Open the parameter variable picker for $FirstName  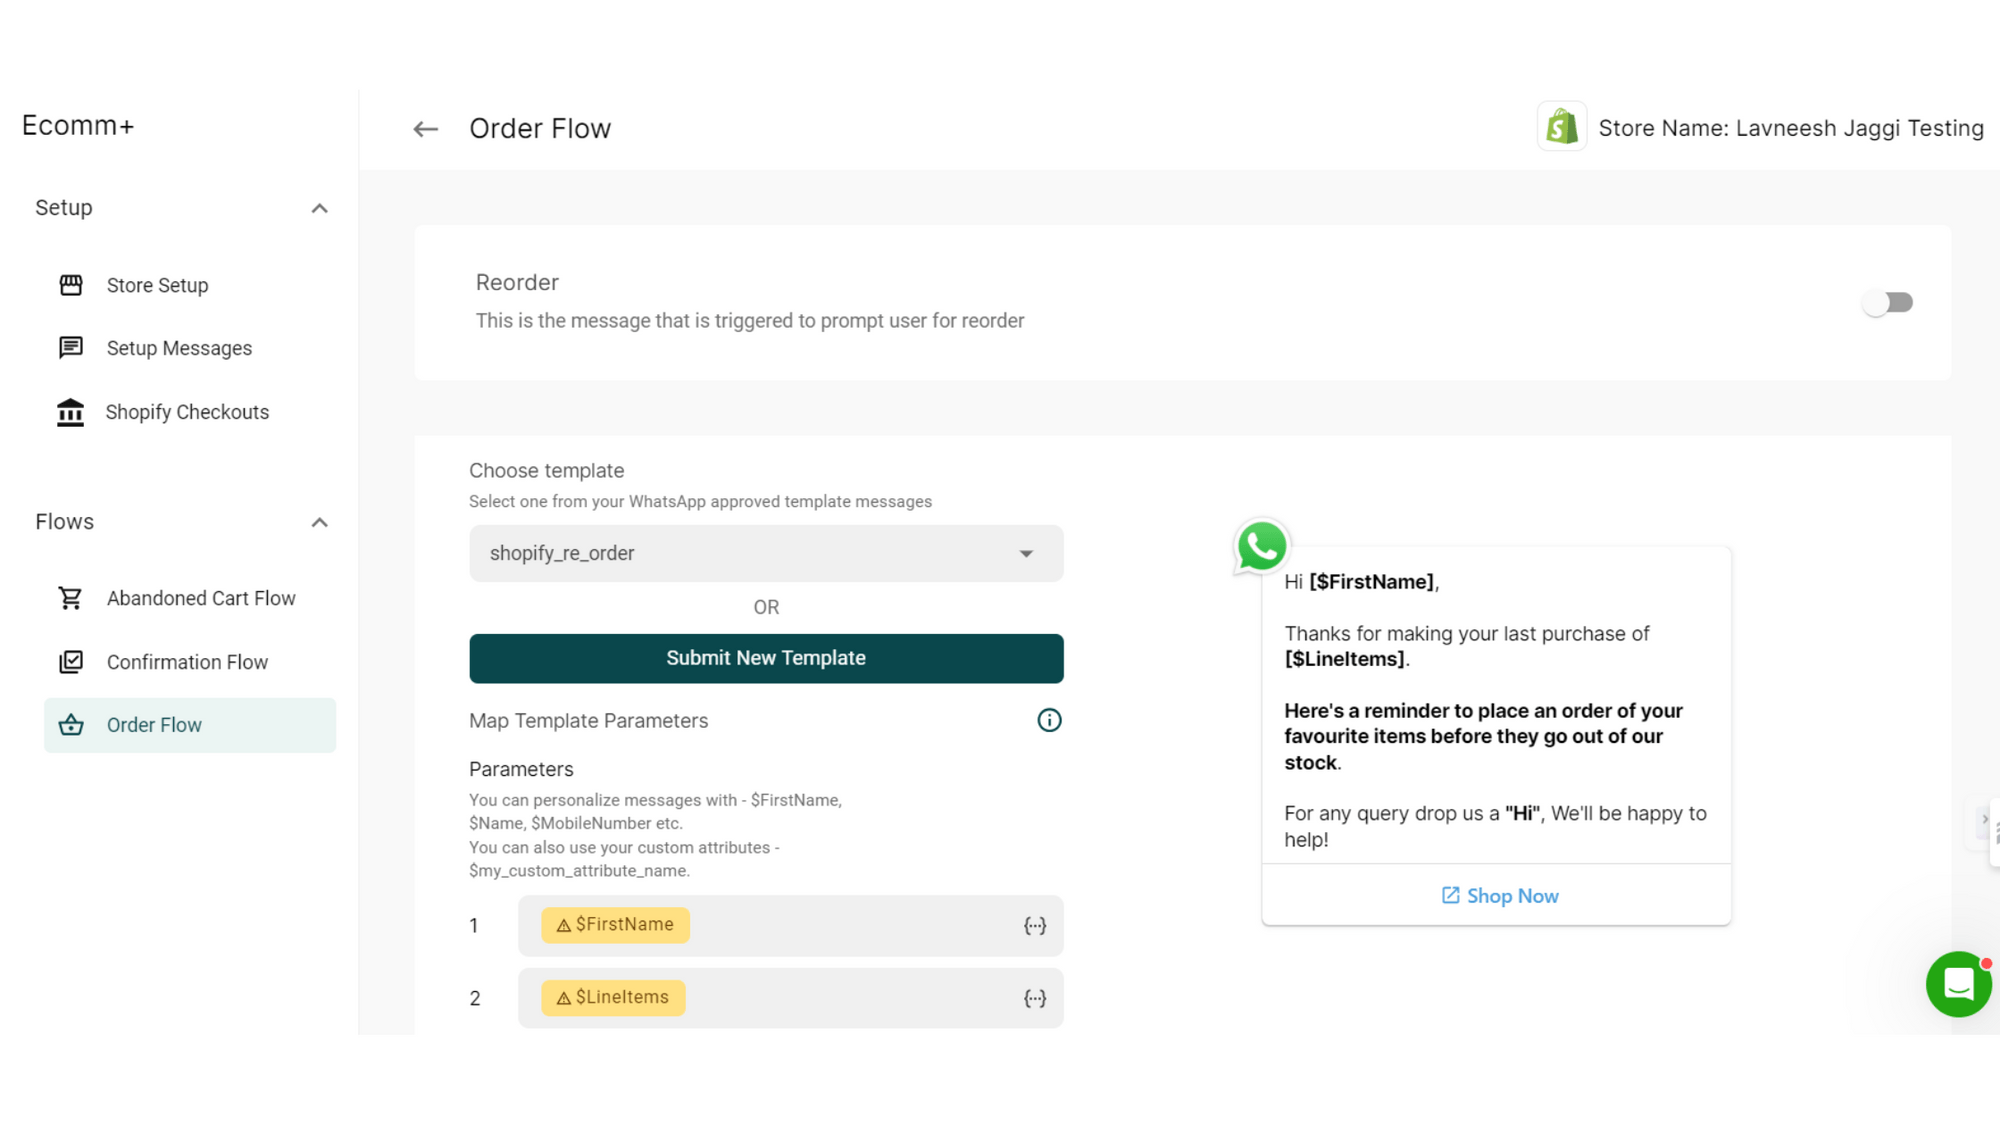pyautogui.click(x=1035, y=925)
